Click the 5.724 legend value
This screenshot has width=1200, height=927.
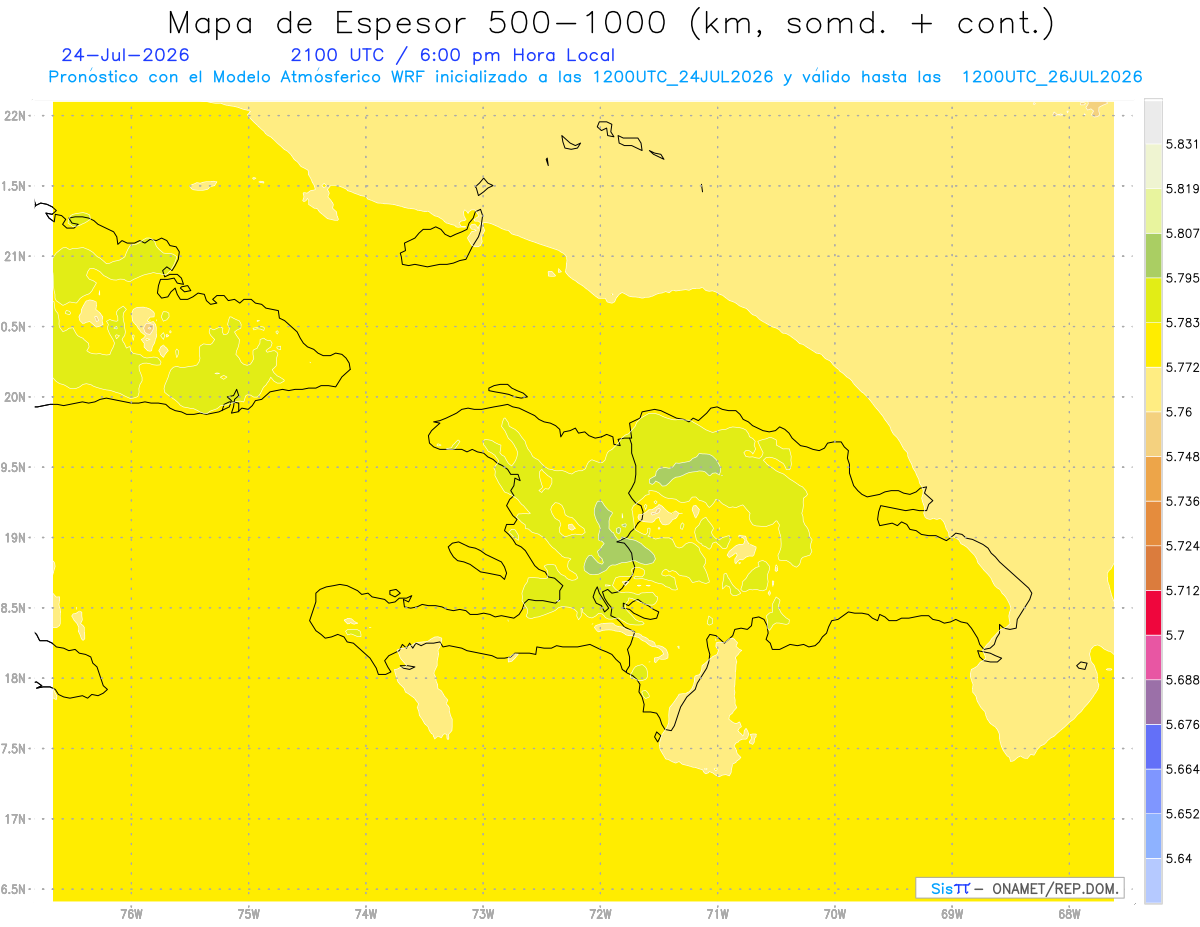tap(1182, 546)
